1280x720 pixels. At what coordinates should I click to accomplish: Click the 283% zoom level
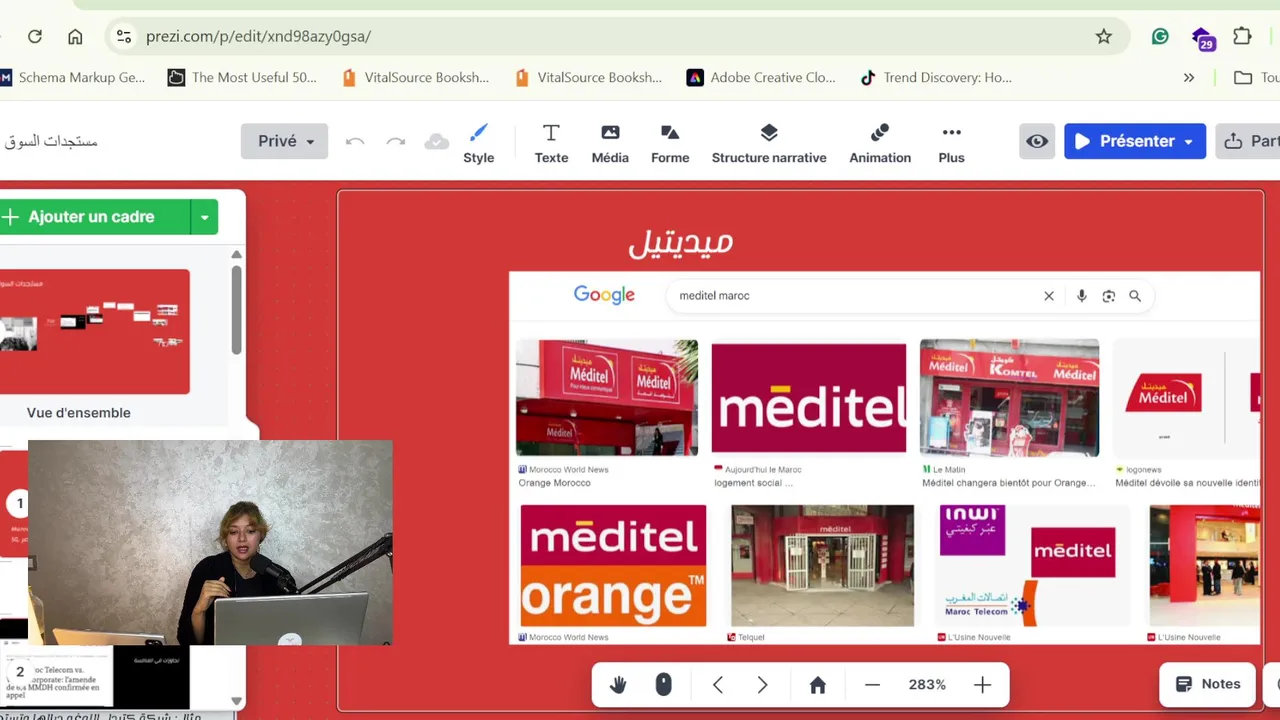[x=927, y=685]
